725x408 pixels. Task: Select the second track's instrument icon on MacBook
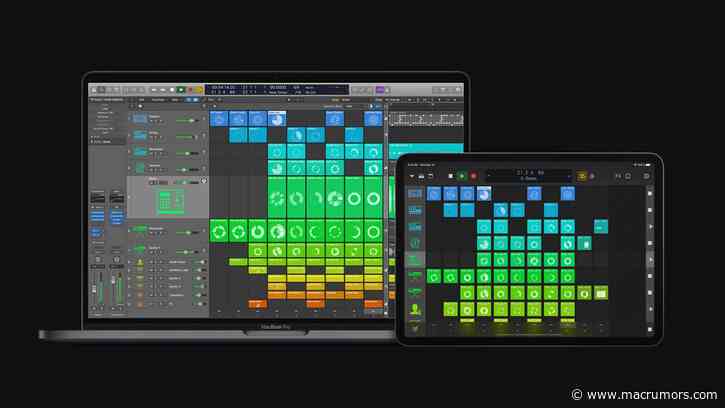(x=140, y=136)
